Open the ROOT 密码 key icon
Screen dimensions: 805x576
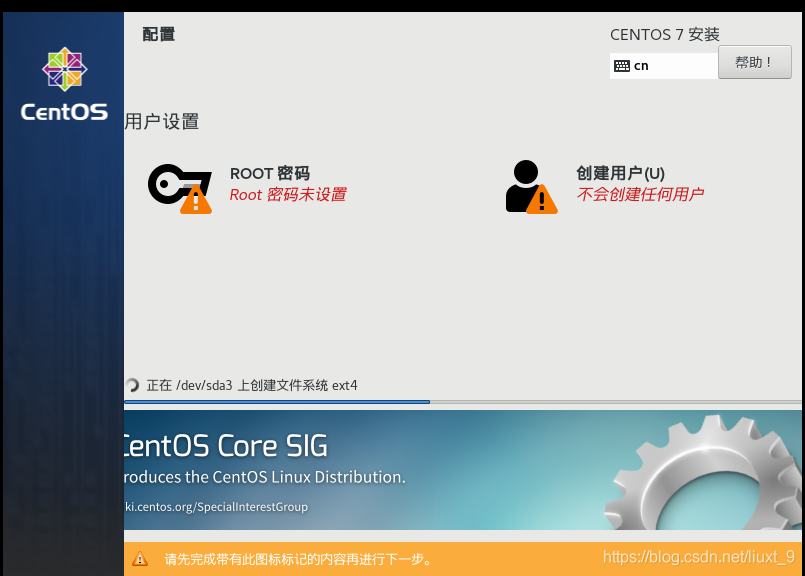(180, 188)
